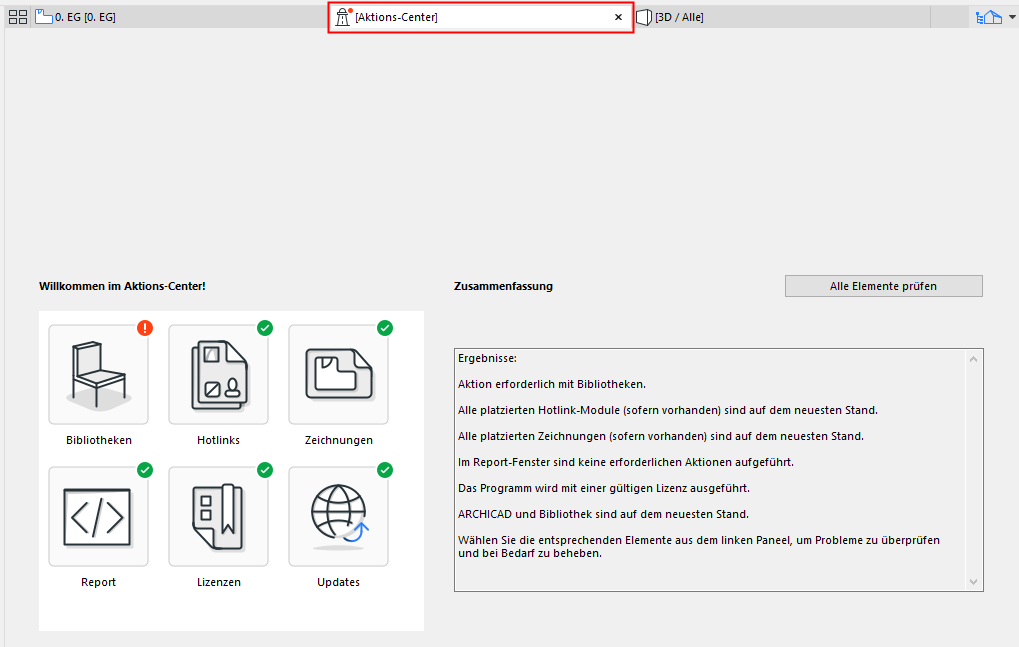
Task: Expand the dropdown arrow beside building icon
Action: 1012,18
